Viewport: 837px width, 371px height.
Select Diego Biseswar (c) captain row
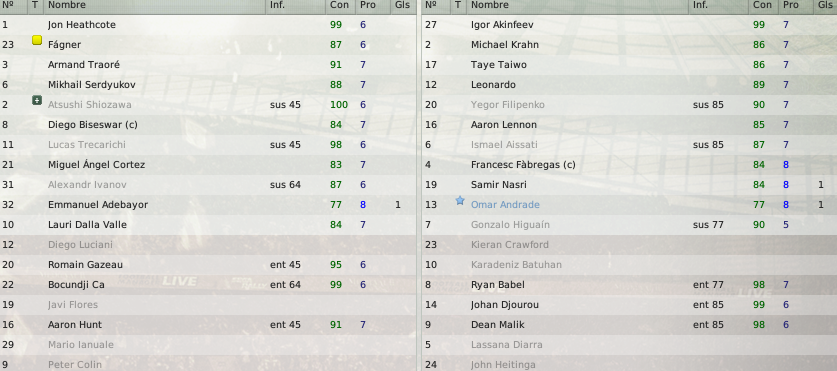[x=208, y=125]
